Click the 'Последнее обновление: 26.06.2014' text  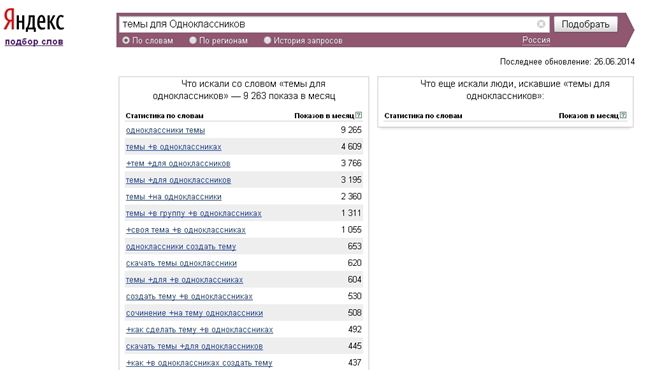tap(567, 62)
